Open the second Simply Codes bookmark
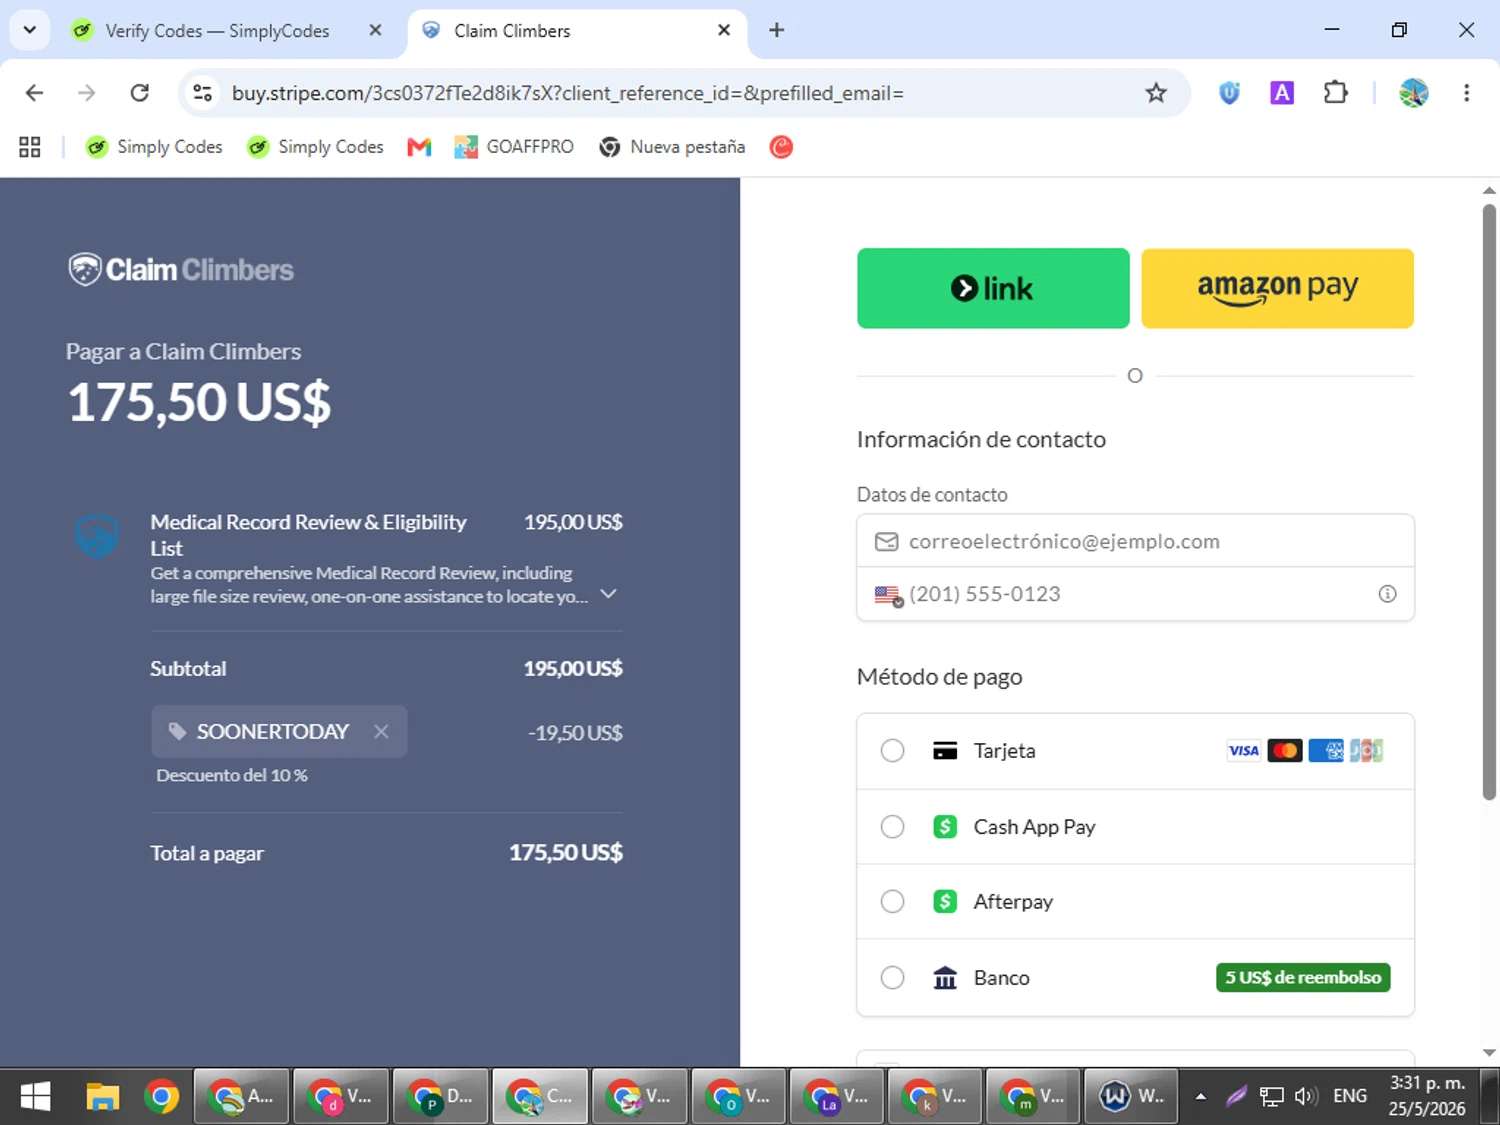The image size is (1500, 1125). (x=315, y=147)
